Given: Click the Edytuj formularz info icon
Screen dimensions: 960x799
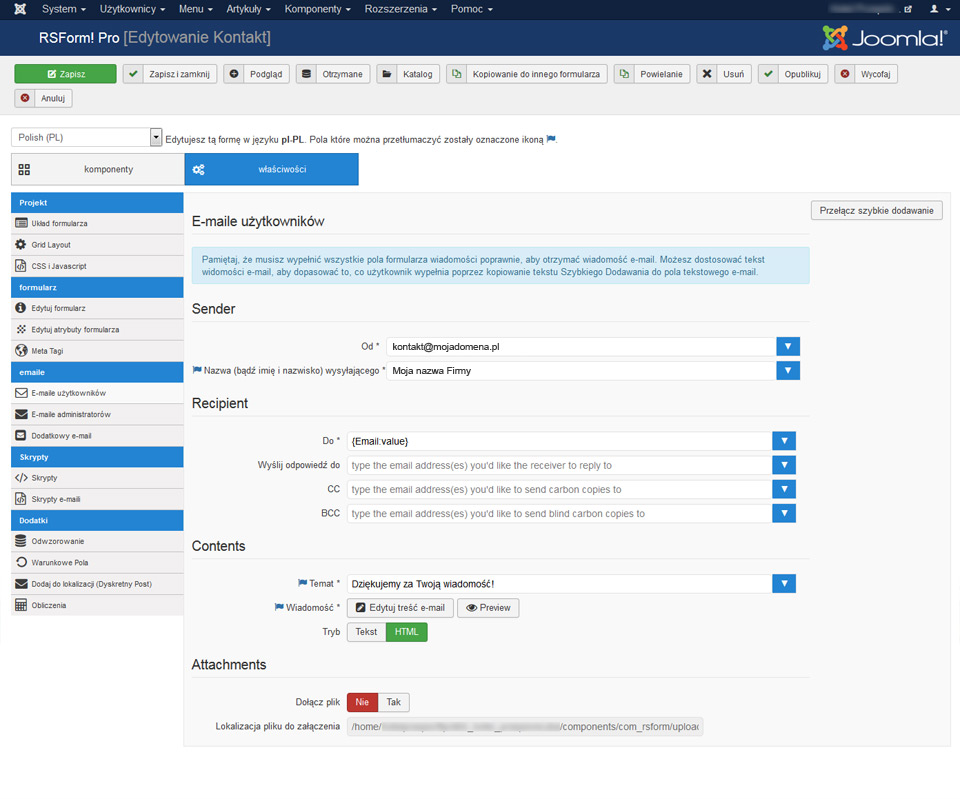Looking at the screenshot, I should tap(21, 308).
